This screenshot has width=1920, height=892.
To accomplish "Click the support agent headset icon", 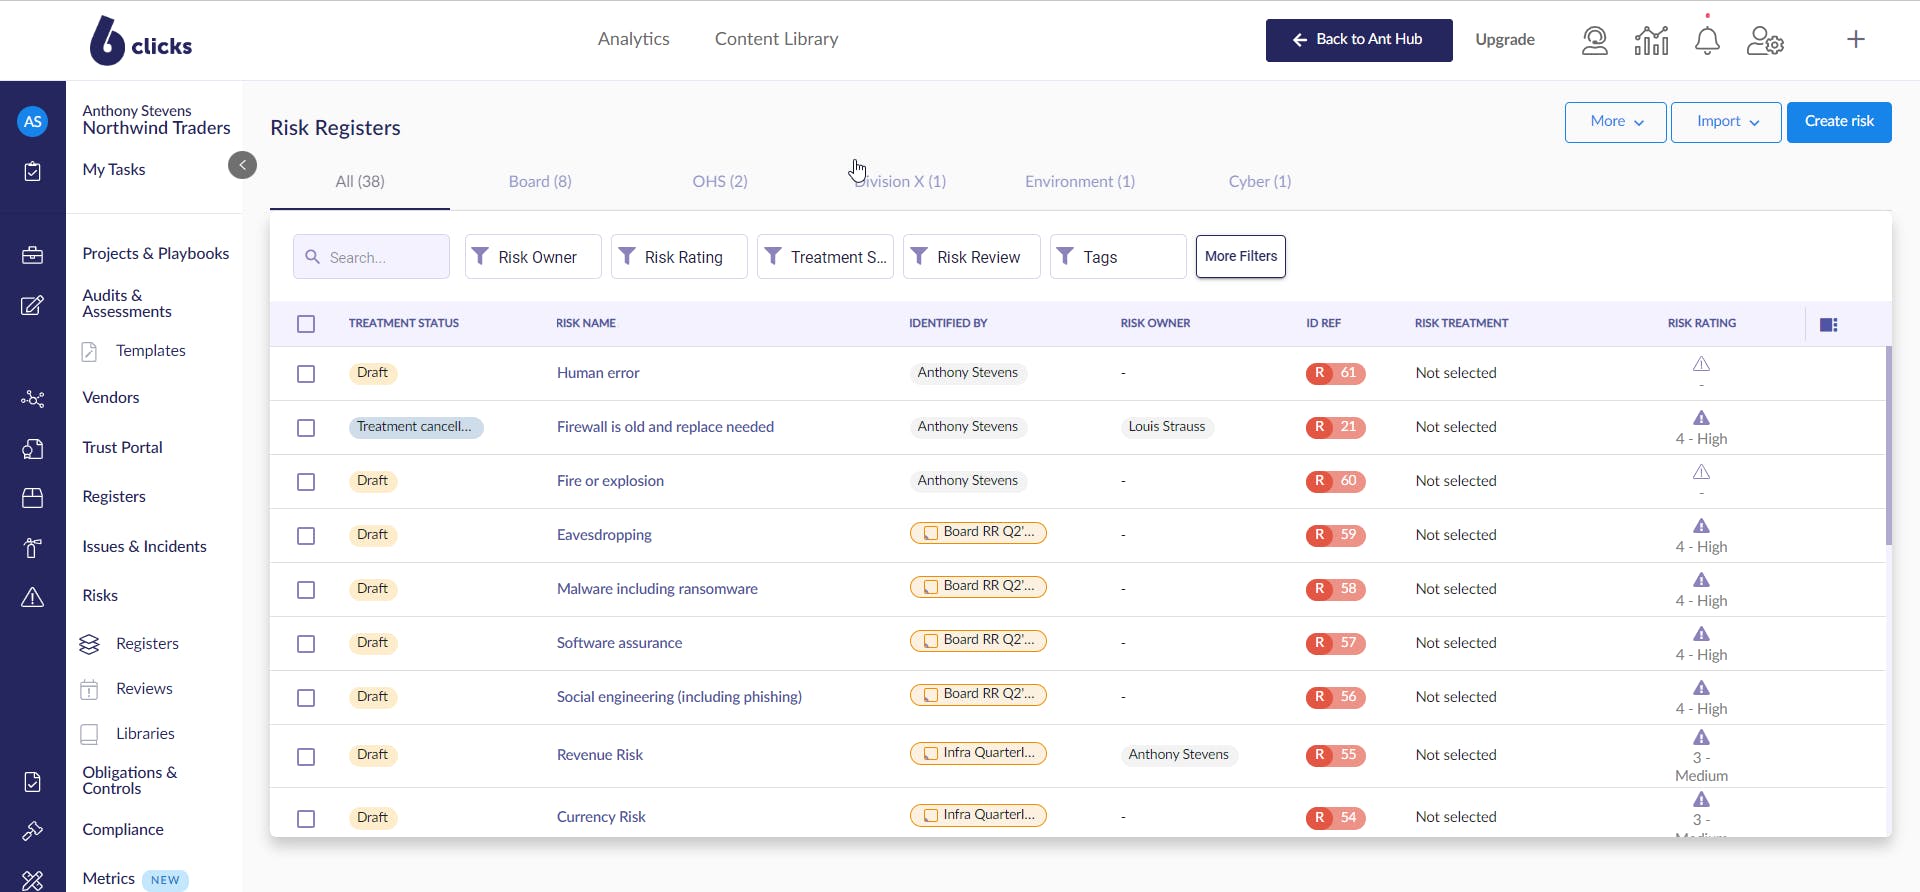I will pyautogui.click(x=1595, y=40).
